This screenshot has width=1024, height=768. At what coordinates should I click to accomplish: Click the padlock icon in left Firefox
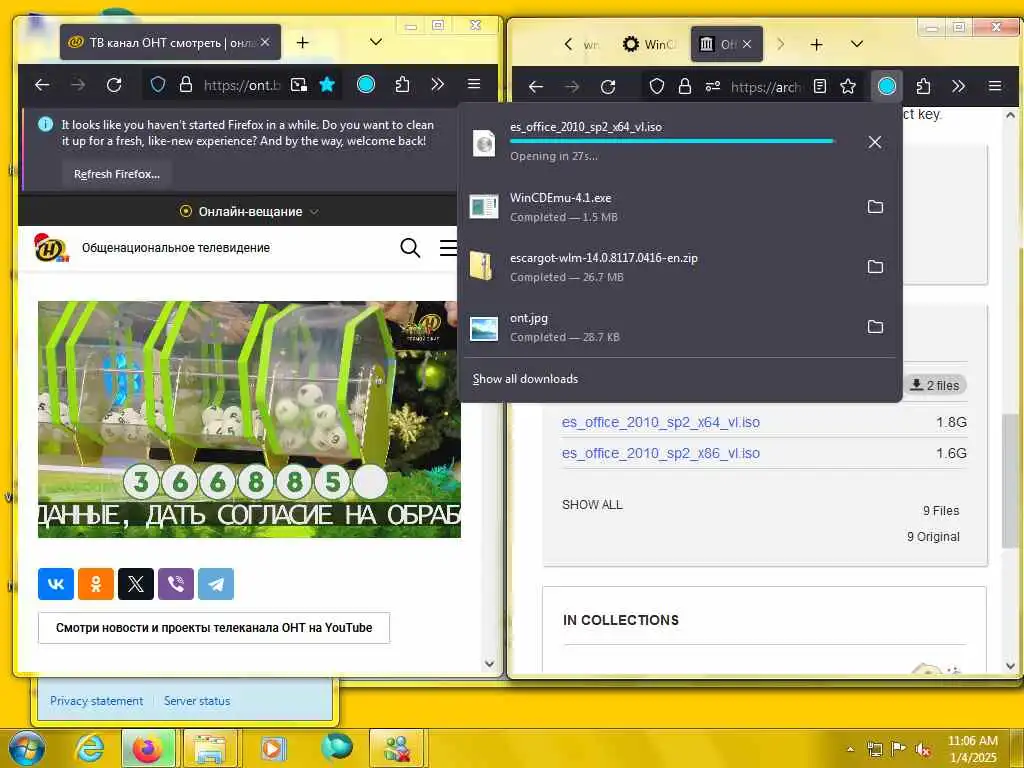186,85
